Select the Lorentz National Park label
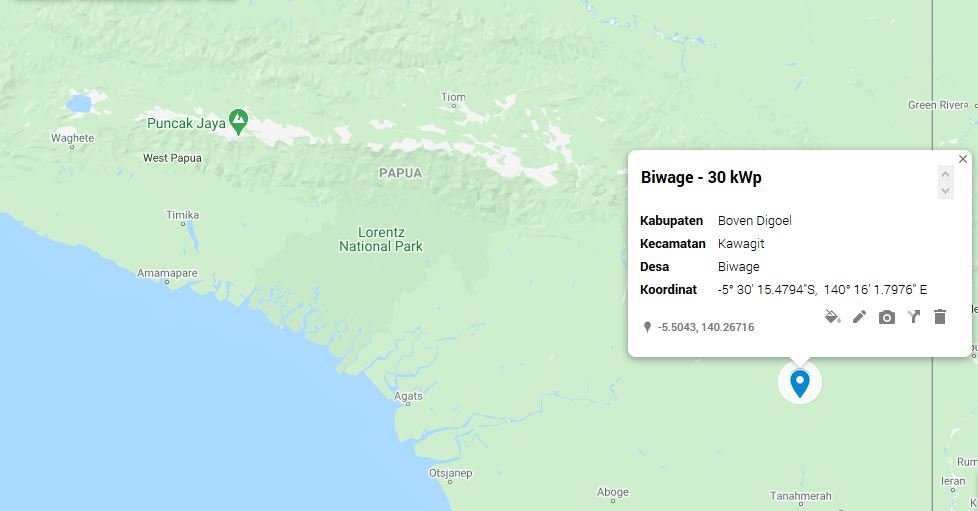The height and width of the screenshot is (511, 978). coord(380,240)
